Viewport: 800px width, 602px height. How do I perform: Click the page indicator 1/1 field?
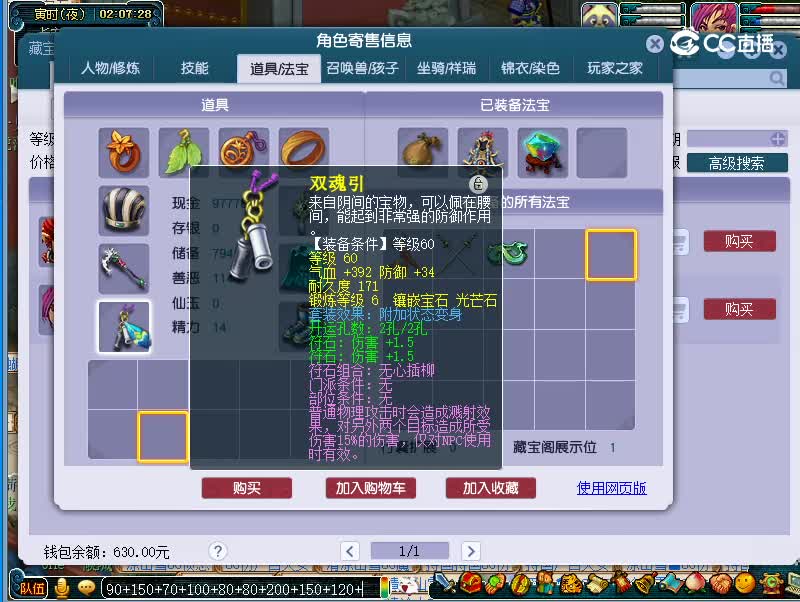point(410,551)
